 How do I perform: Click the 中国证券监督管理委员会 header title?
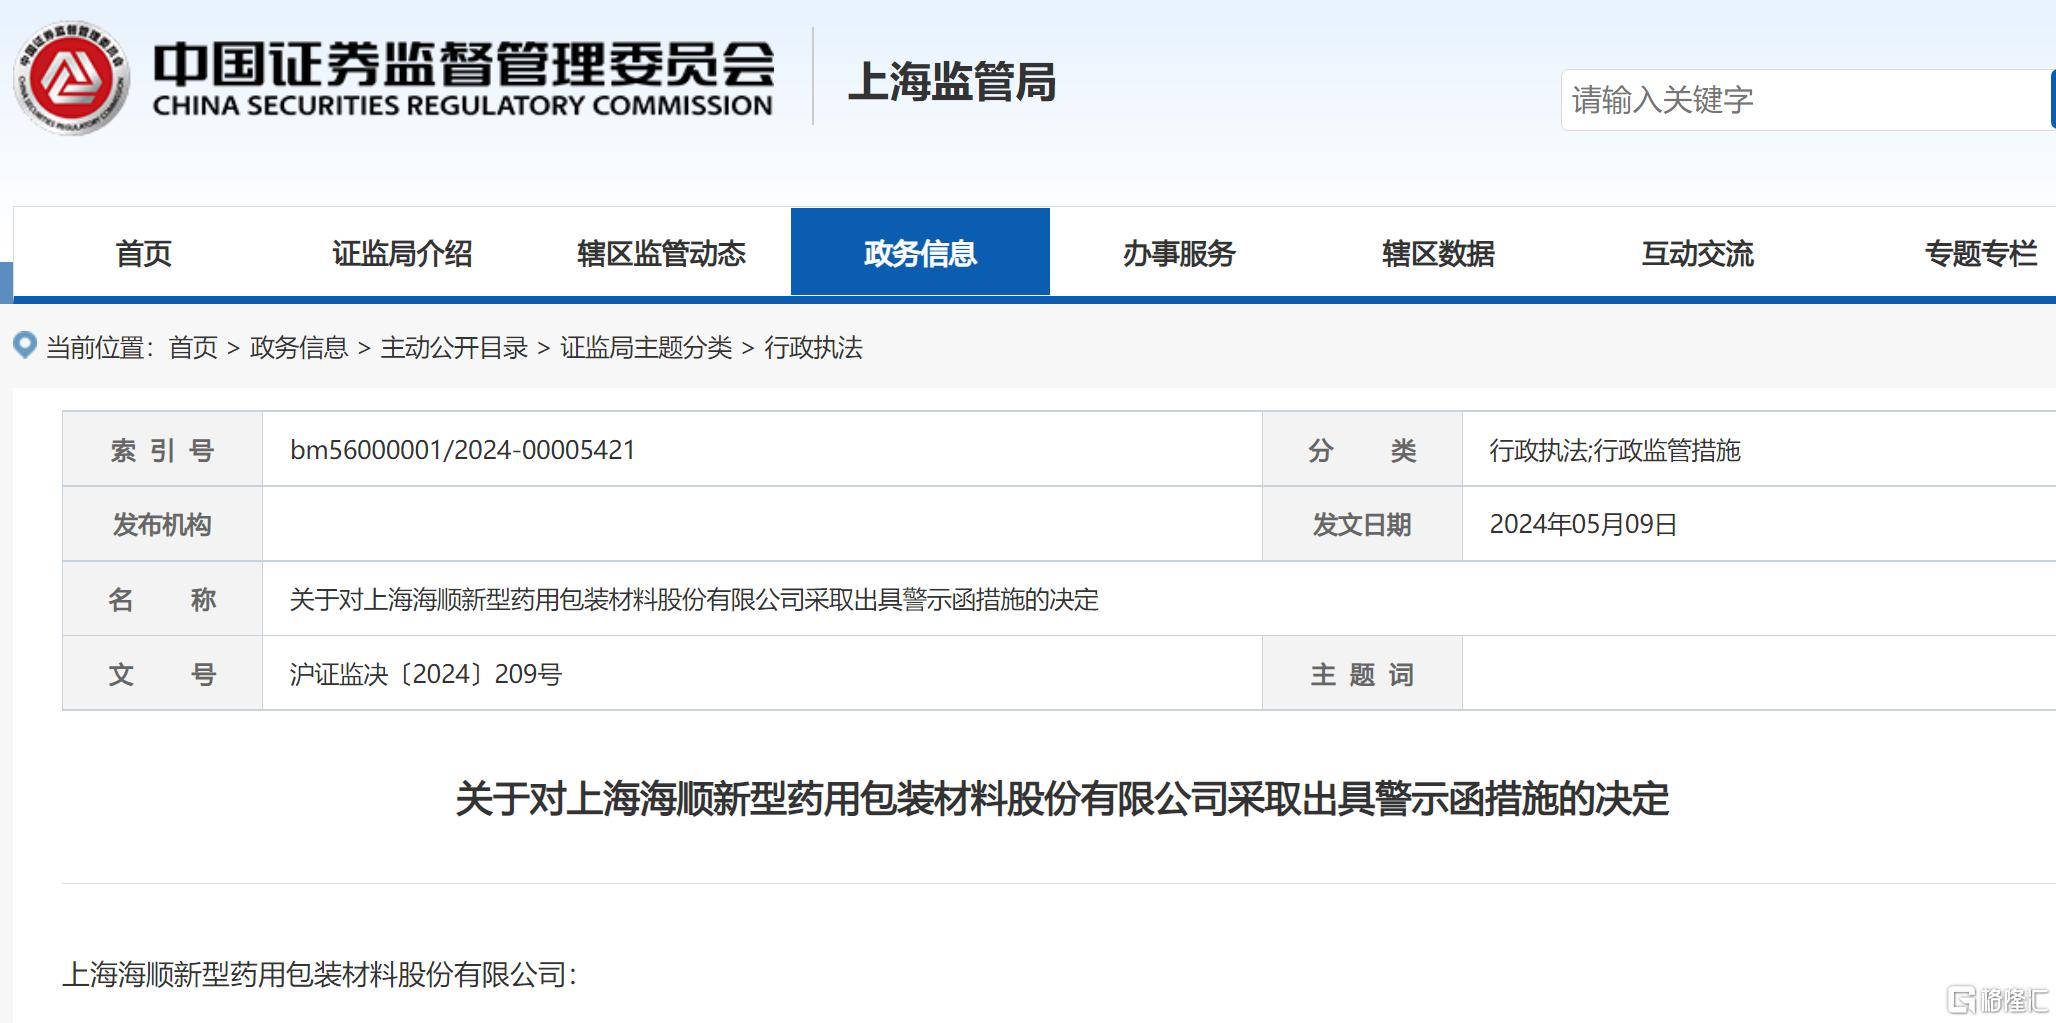tap(463, 64)
